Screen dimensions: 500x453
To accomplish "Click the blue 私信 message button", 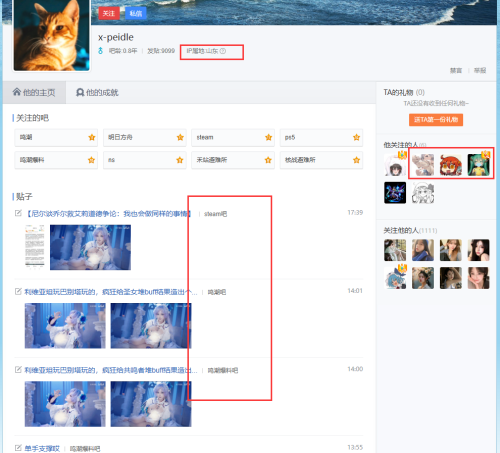I will (x=136, y=13).
